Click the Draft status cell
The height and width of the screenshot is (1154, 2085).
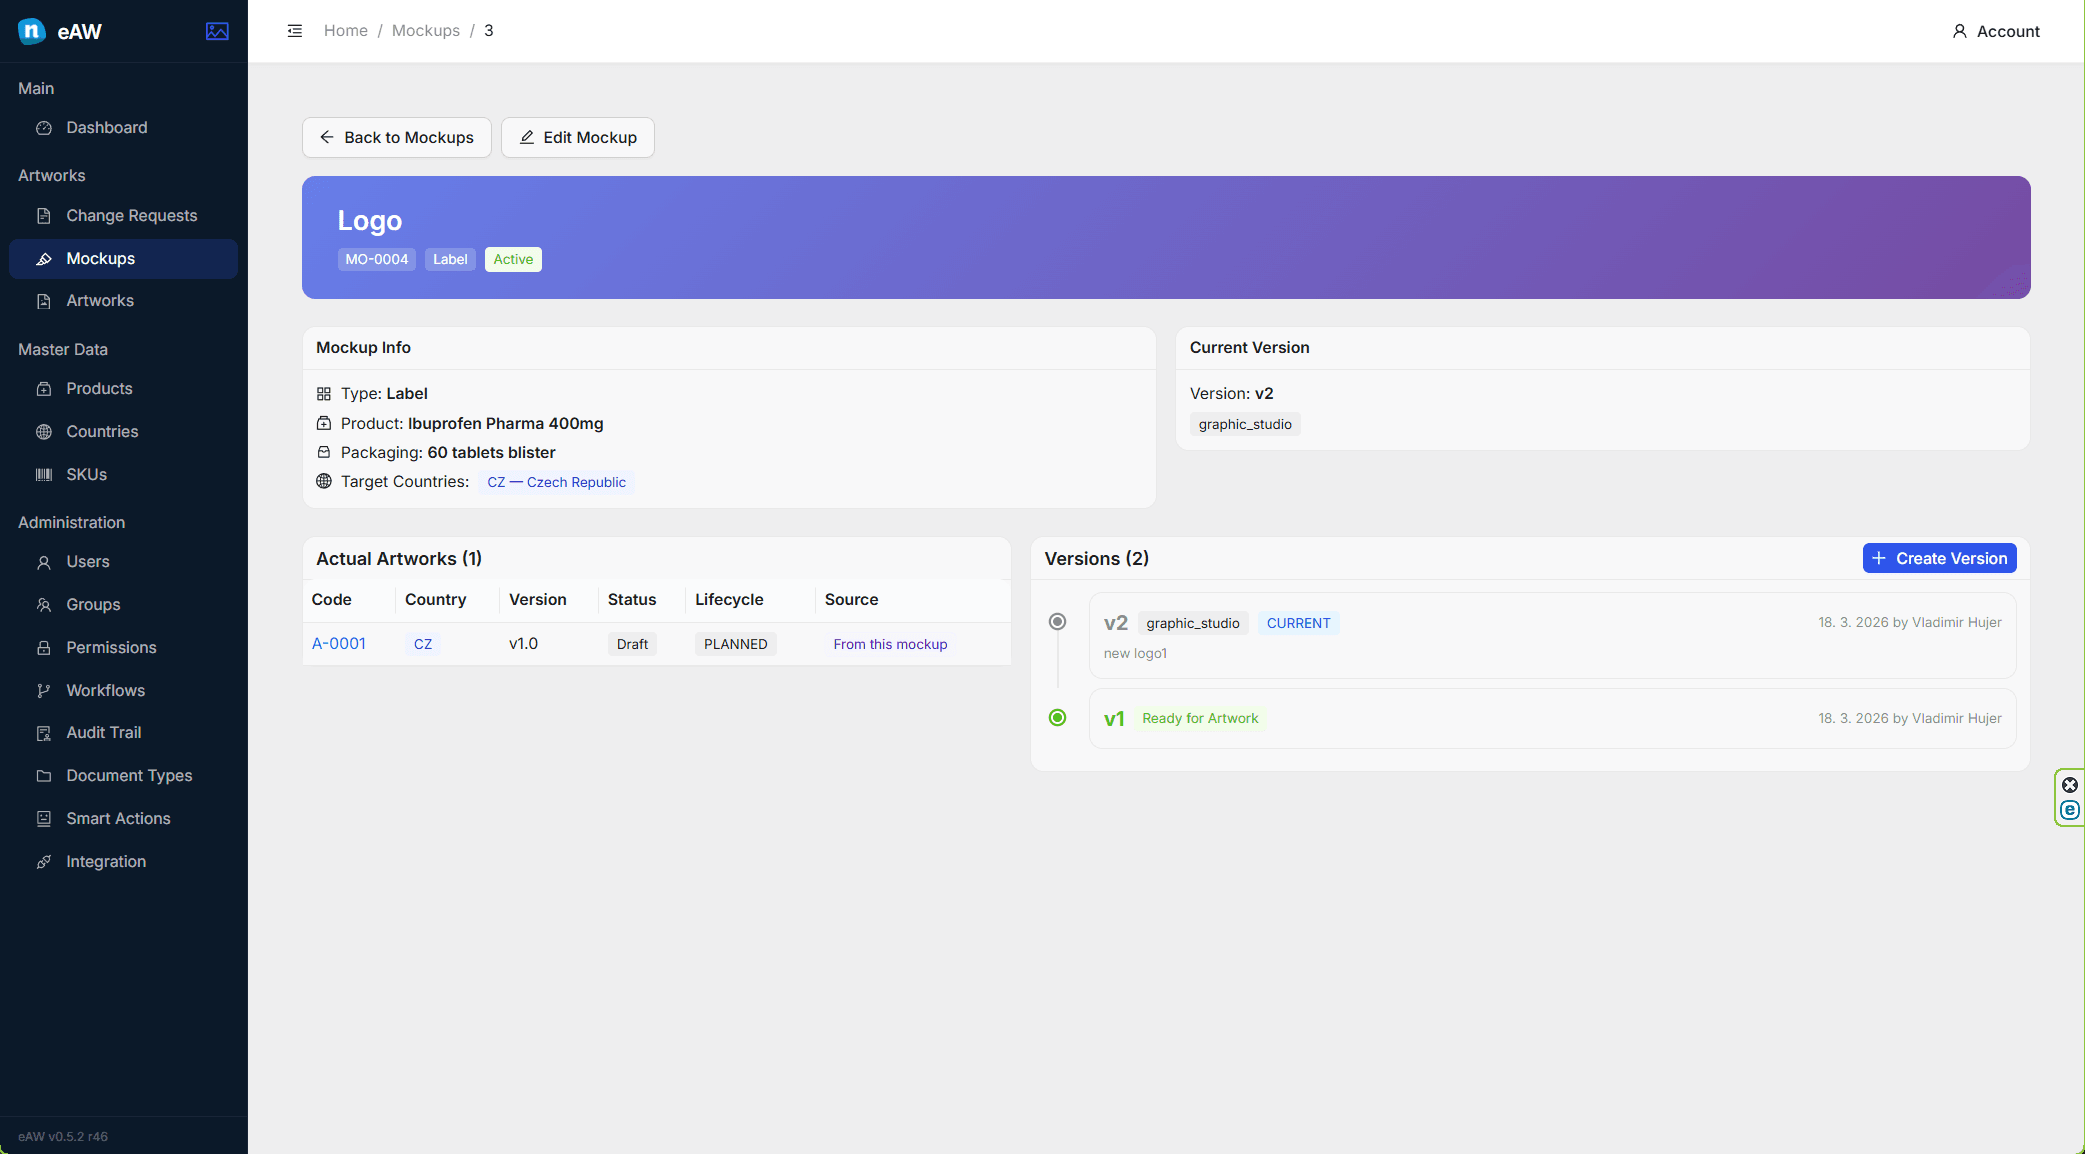coord(632,644)
